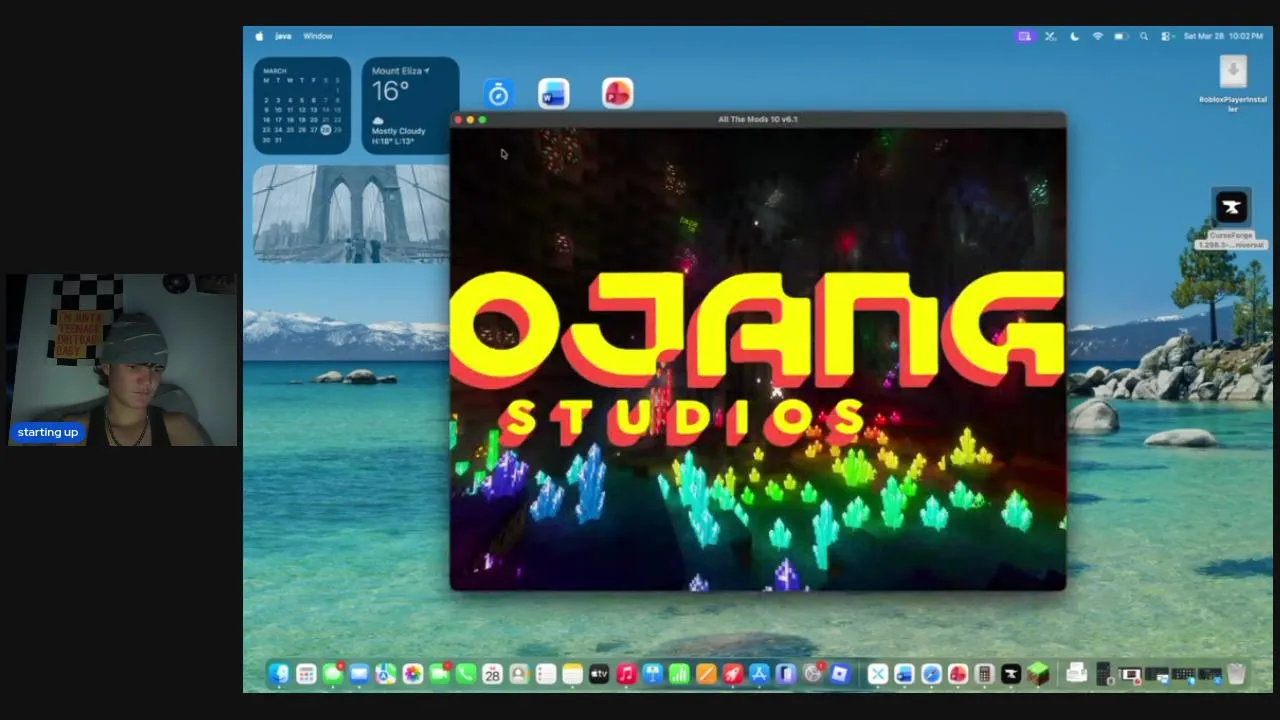
Task: Open Pages from the Dock
Action: click(706, 674)
